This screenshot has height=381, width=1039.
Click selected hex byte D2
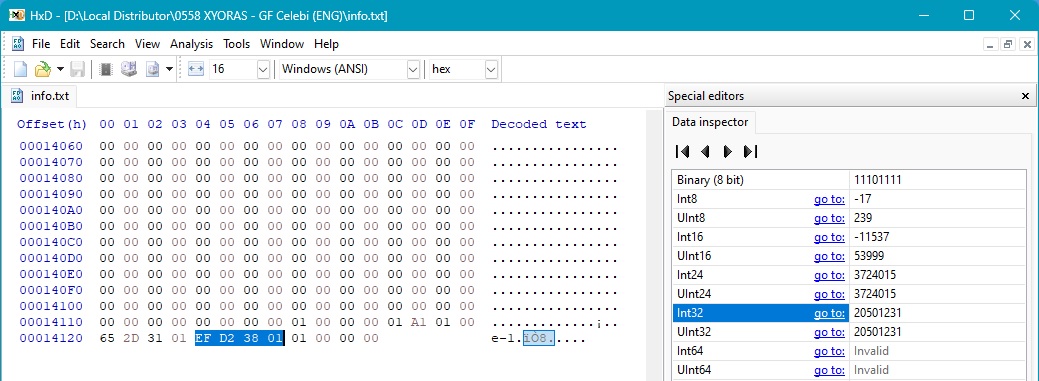pyautogui.click(x=227, y=339)
